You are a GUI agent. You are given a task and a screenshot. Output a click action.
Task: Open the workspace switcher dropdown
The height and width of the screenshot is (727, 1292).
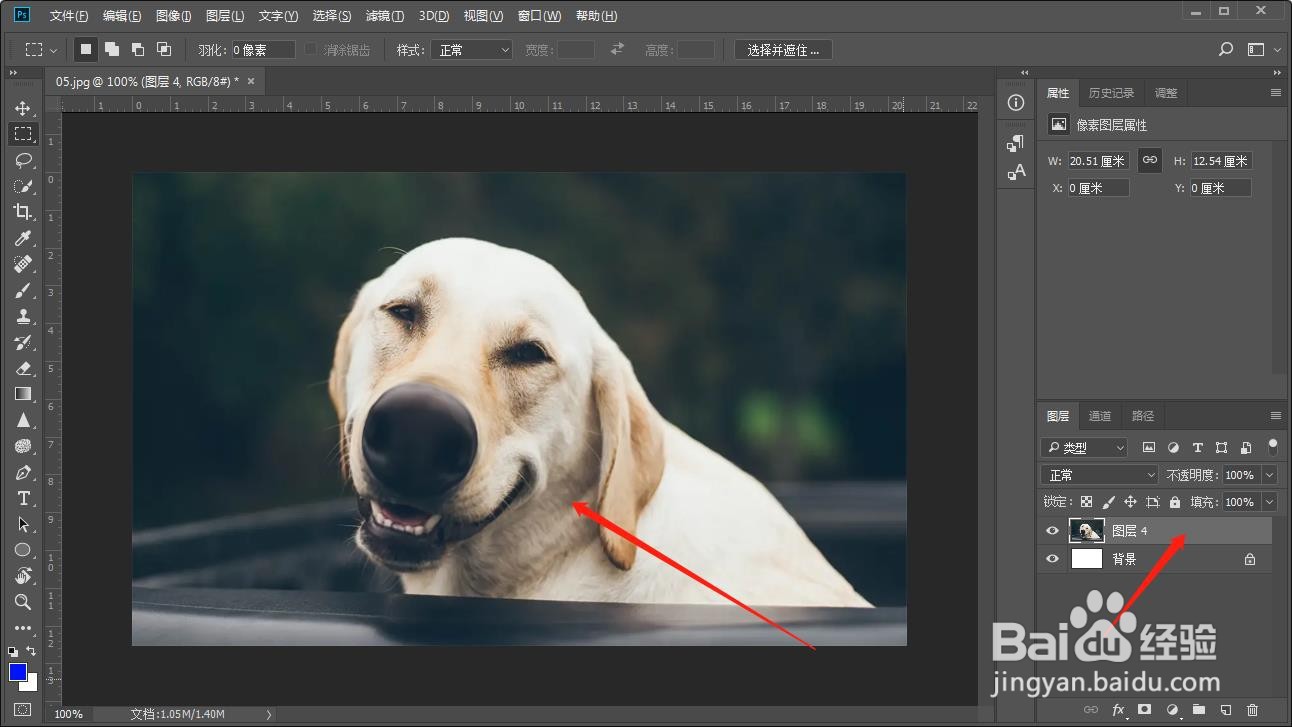click(1264, 49)
